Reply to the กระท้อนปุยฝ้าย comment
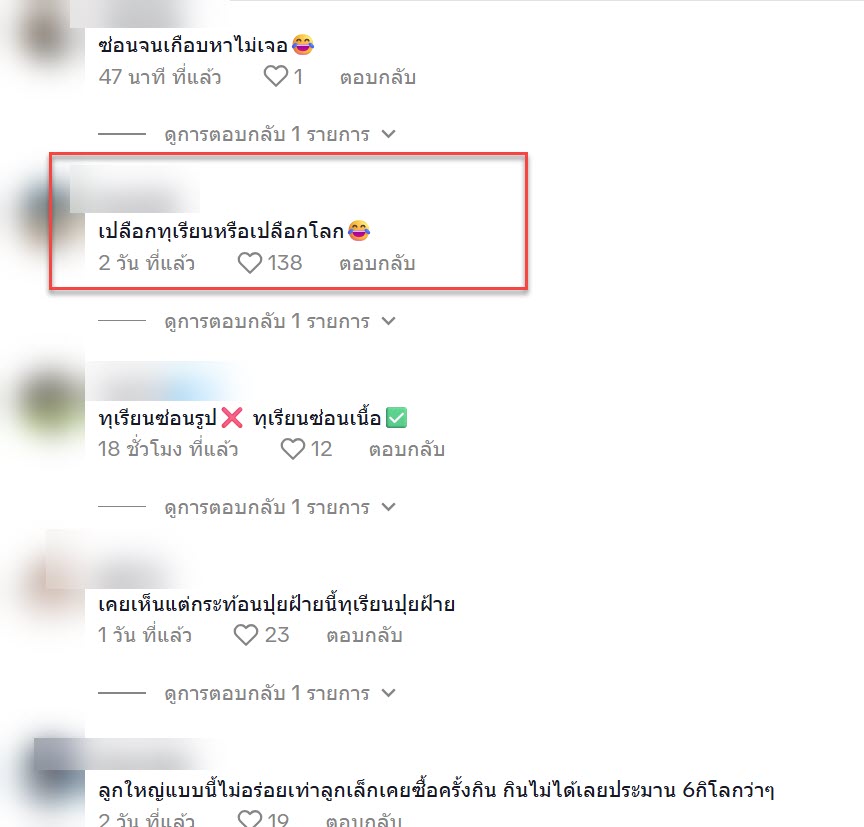Screen dimensions: 864x827 pyautogui.click(x=364, y=635)
